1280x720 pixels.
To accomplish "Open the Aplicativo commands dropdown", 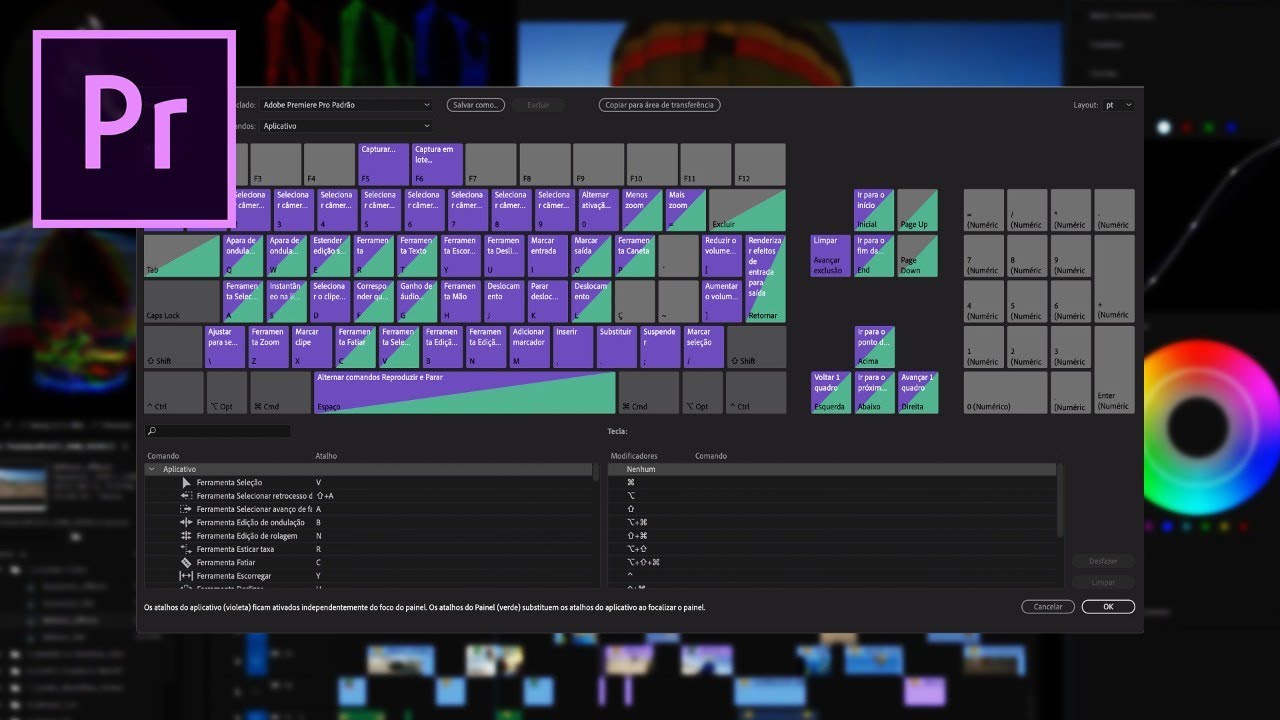I will 346,126.
